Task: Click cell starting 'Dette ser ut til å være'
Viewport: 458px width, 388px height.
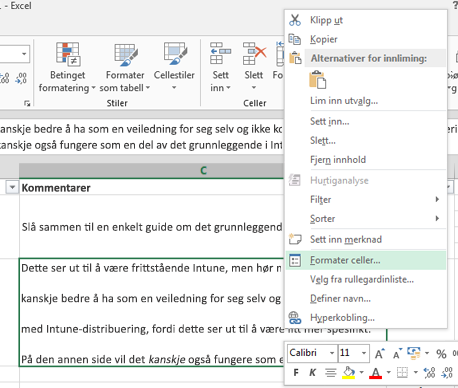Action: coord(152,312)
